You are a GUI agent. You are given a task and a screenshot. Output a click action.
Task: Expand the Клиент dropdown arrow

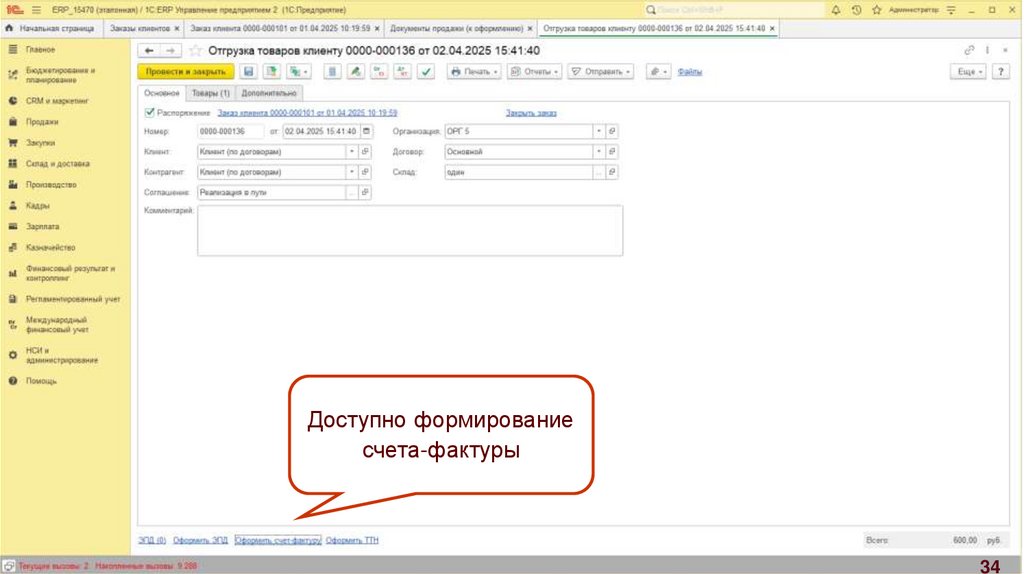tap(351, 152)
